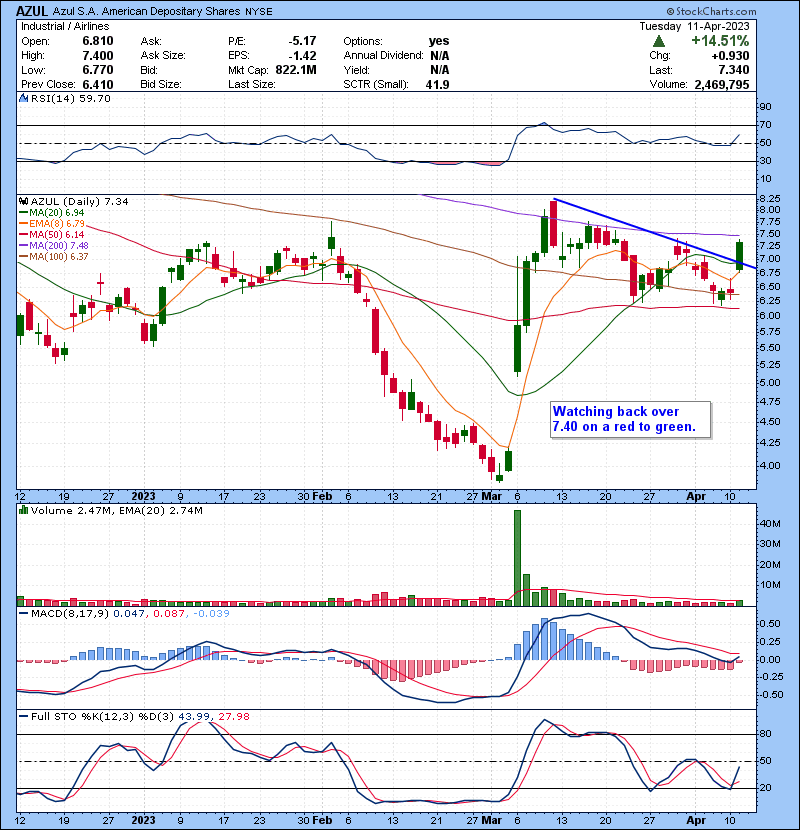Image resolution: width=800 pixels, height=830 pixels.
Task: Click the SCTR (Small) value 41.9
Action: [x=437, y=85]
